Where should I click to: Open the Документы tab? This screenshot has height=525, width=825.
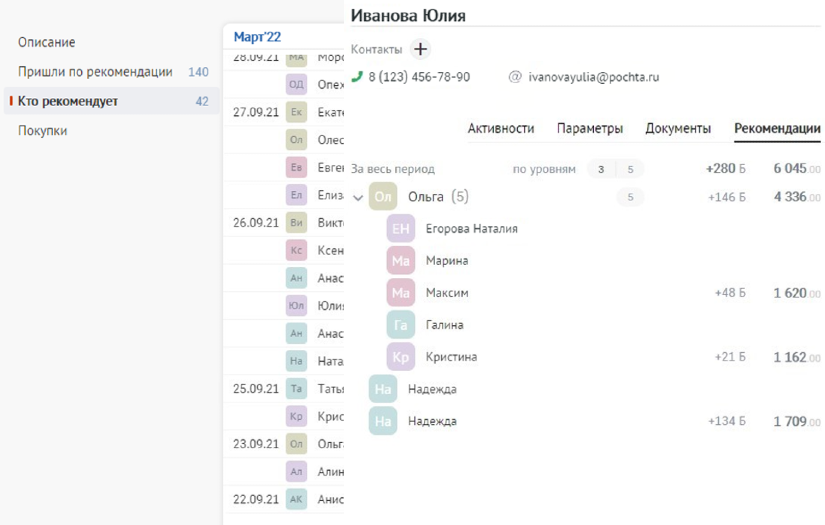coord(678,129)
